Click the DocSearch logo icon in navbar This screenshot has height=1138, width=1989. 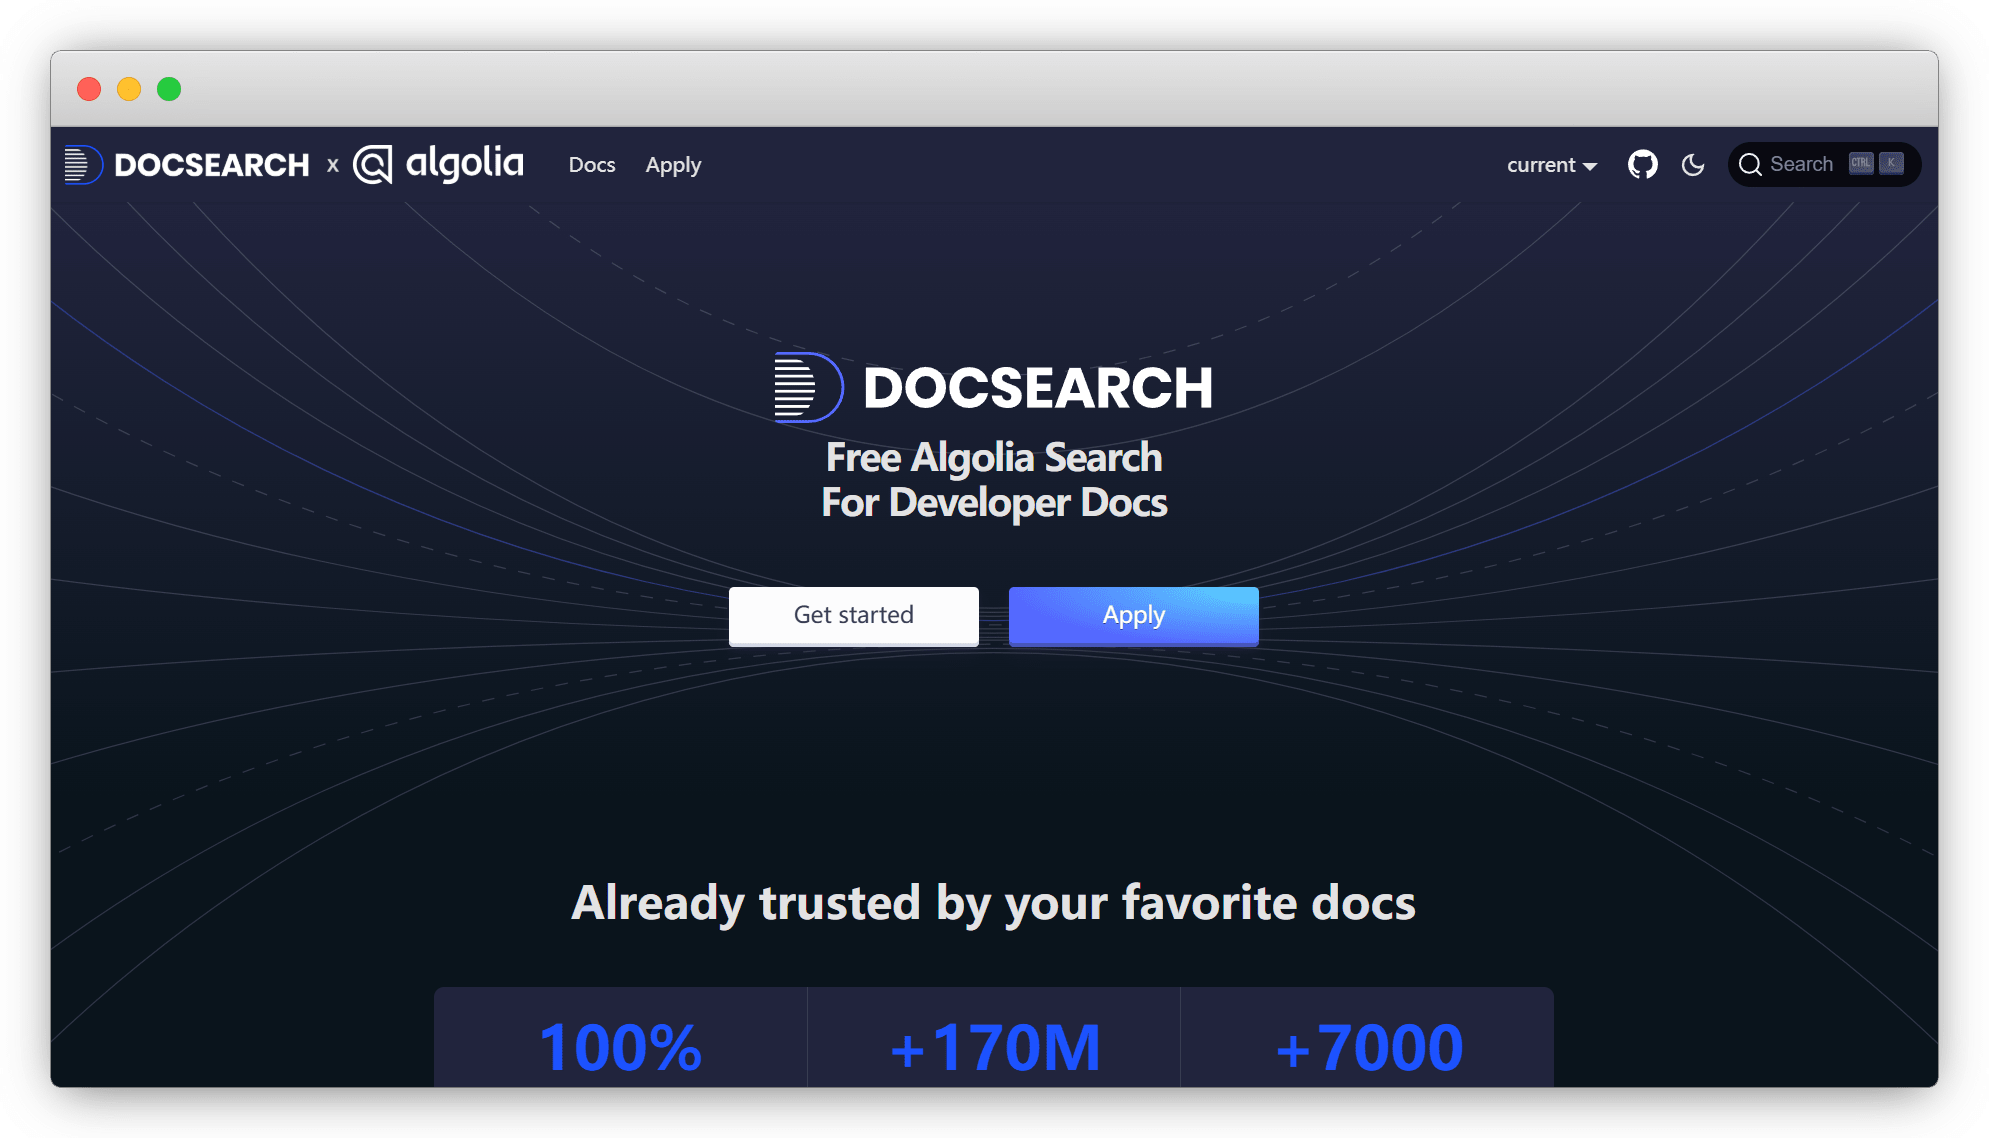coord(82,165)
